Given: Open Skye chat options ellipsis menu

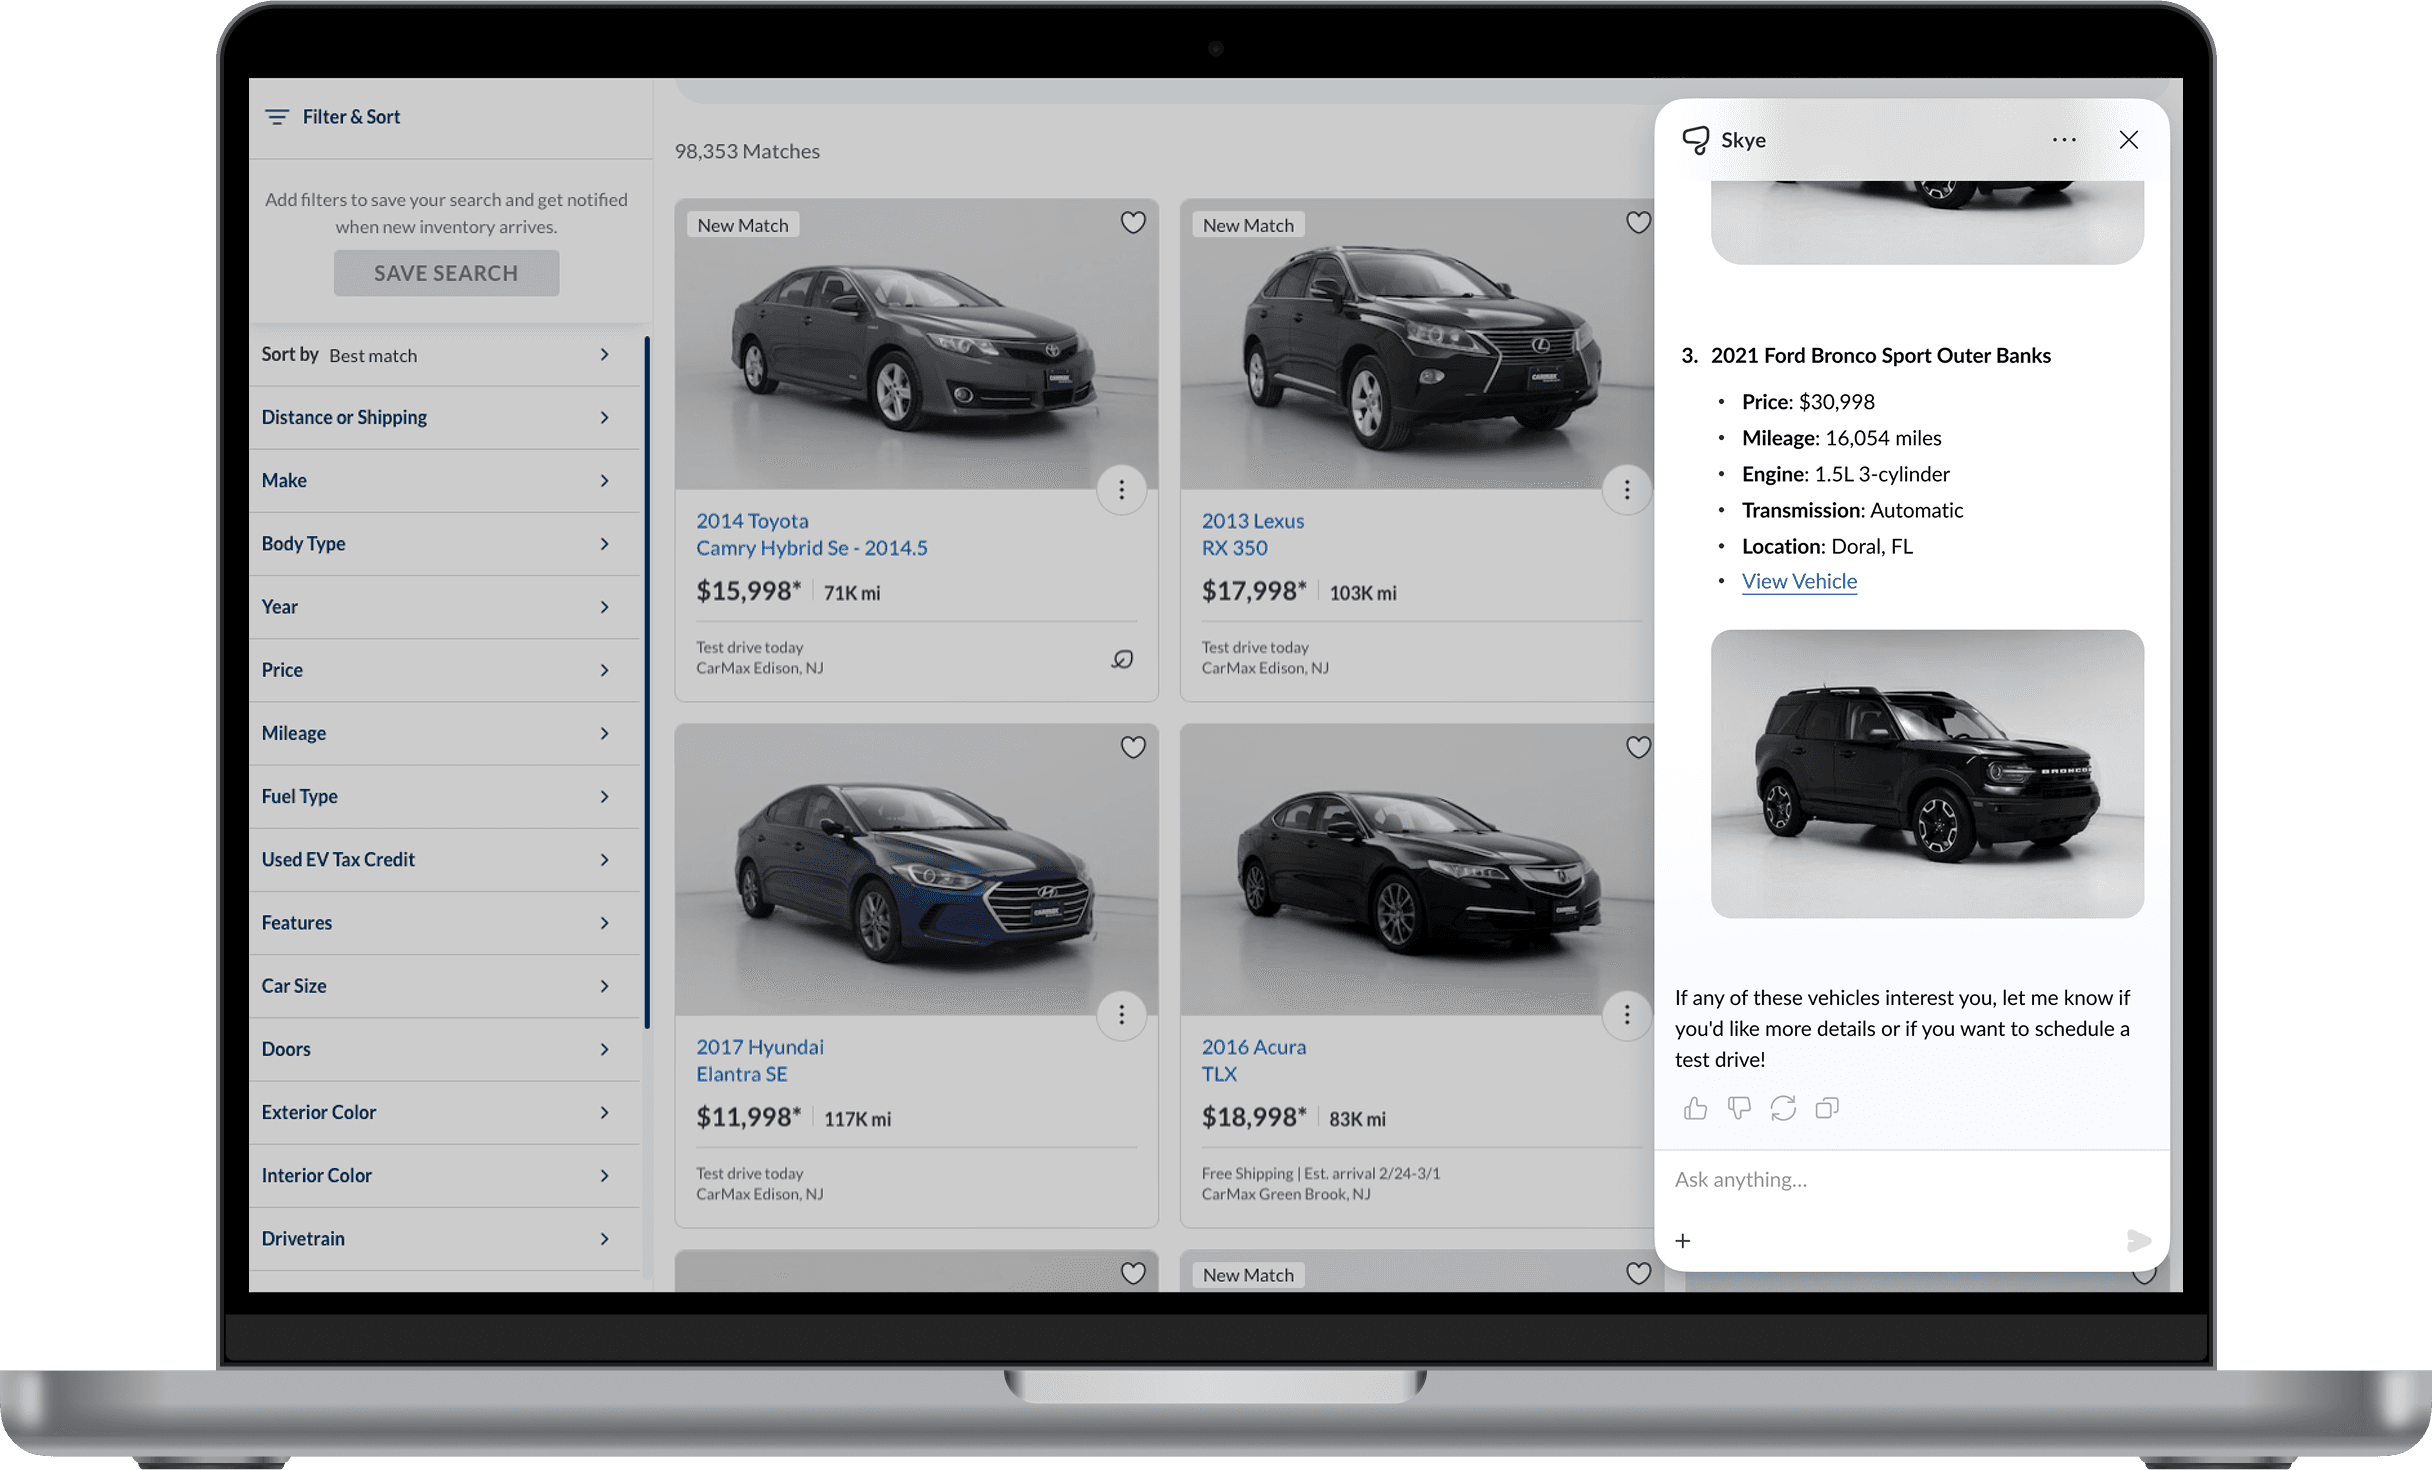Looking at the screenshot, I should (2064, 140).
